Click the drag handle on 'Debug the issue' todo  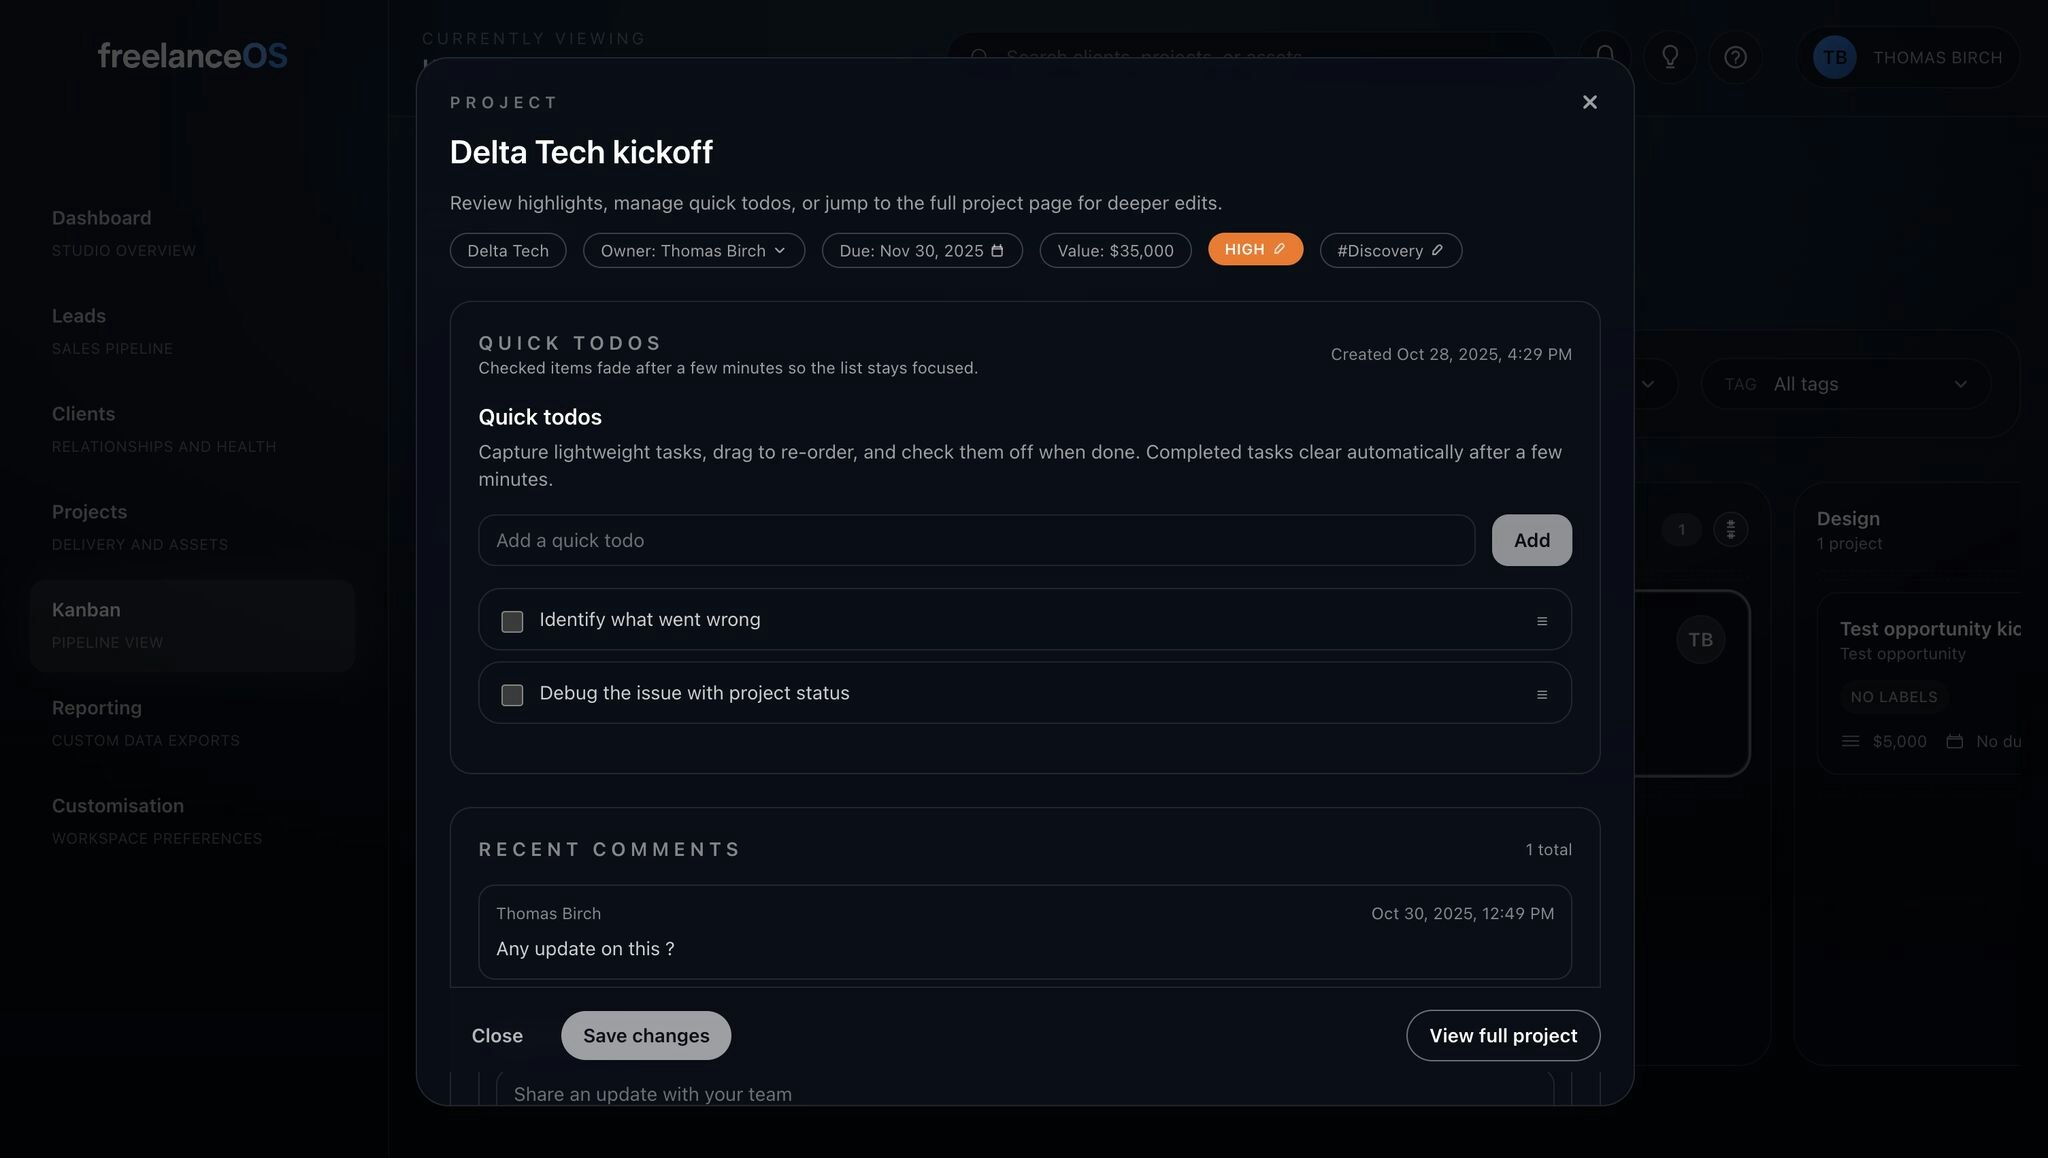click(x=1542, y=694)
